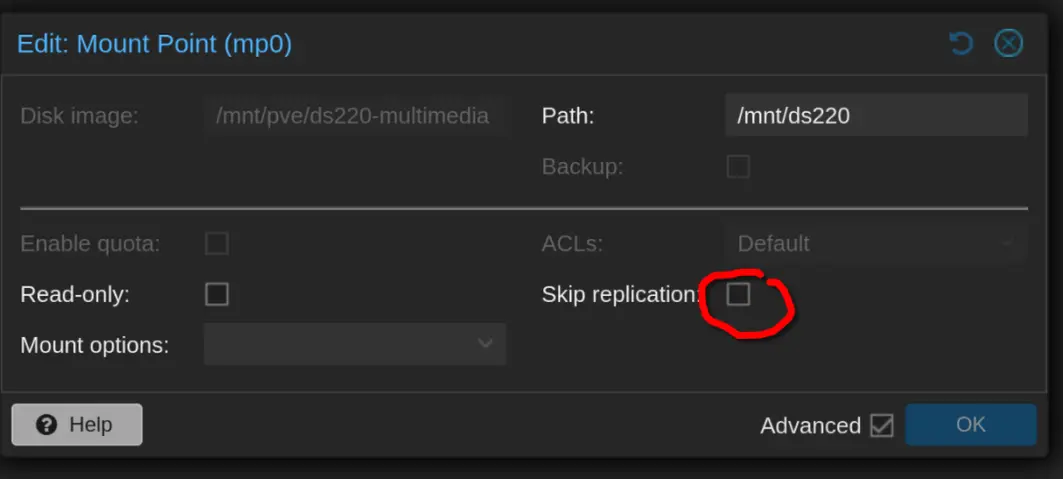
Task: Open Help for mount points
Action: coord(77,425)
